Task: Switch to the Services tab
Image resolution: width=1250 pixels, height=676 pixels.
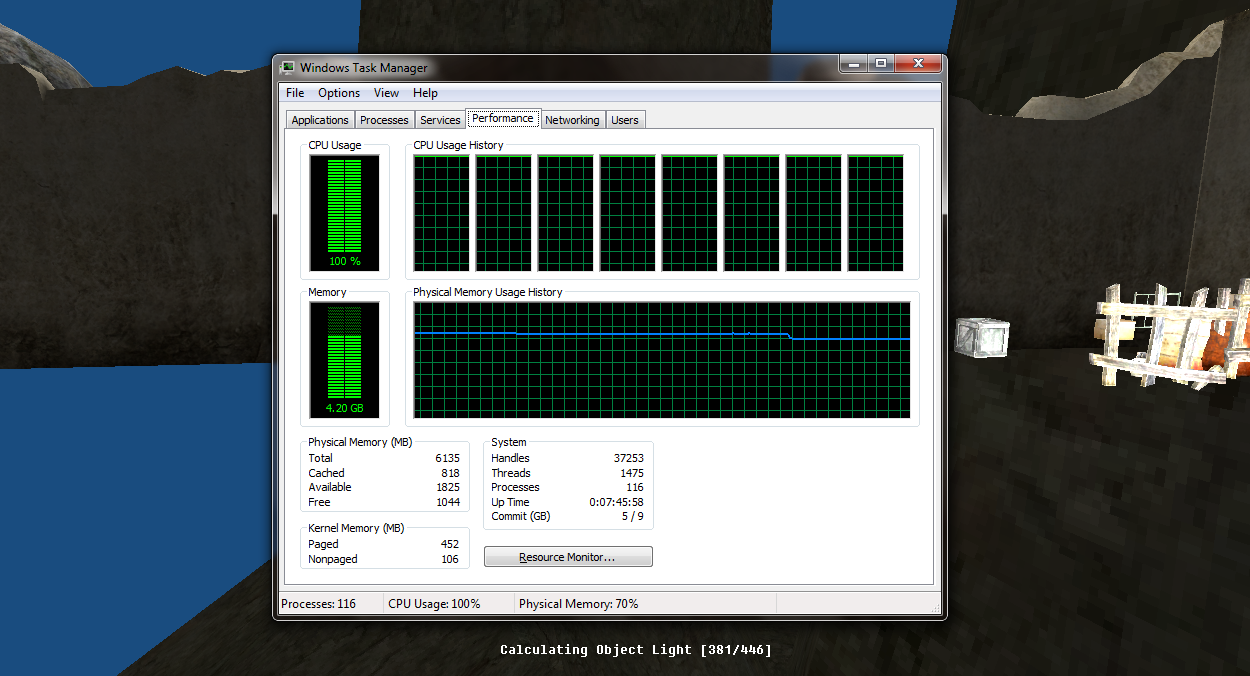Action: click(x=440, y=120)
